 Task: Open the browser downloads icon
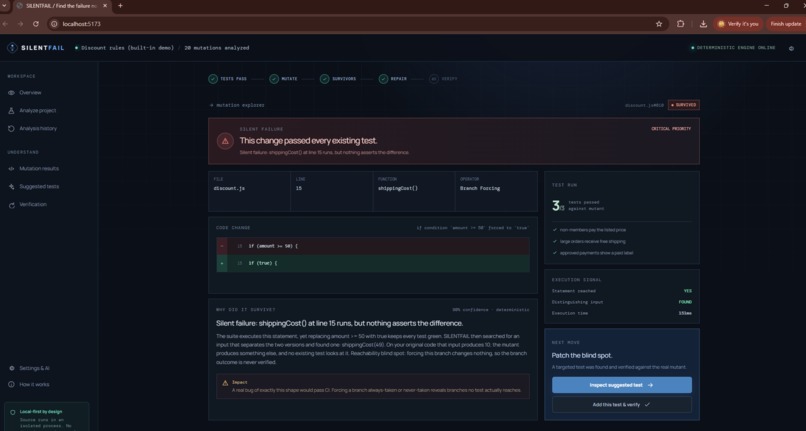pos(703,24)
